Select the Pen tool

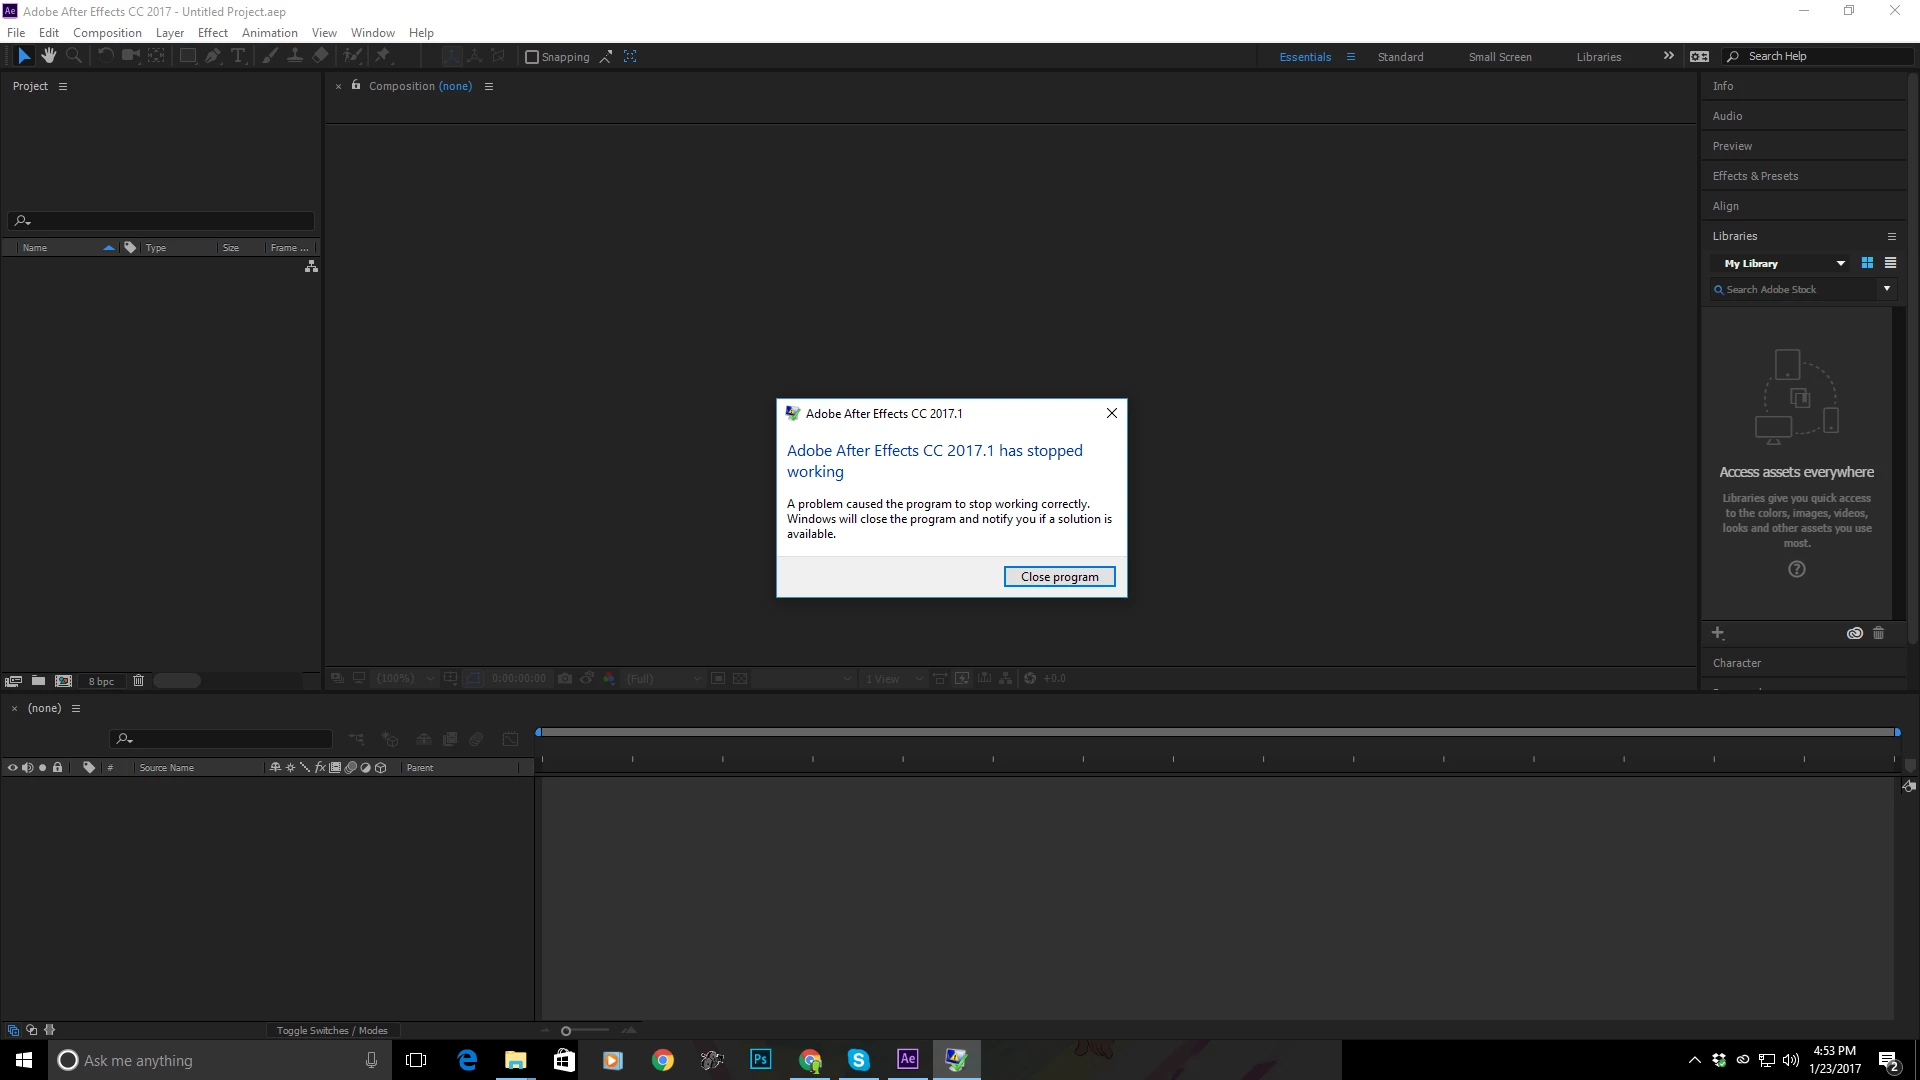pyautogui.click(x=212, y=56)
